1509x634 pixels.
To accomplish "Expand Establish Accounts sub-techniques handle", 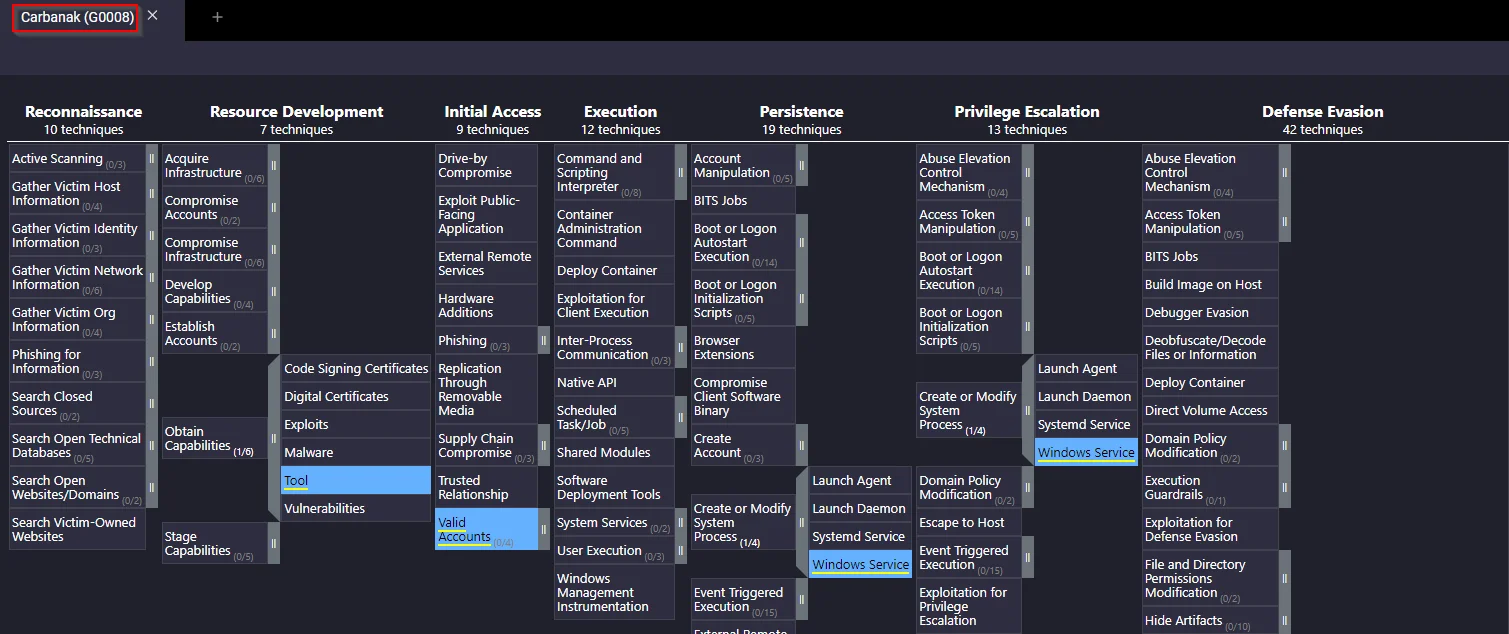I will pyautogui.click(x=274, y=334).
